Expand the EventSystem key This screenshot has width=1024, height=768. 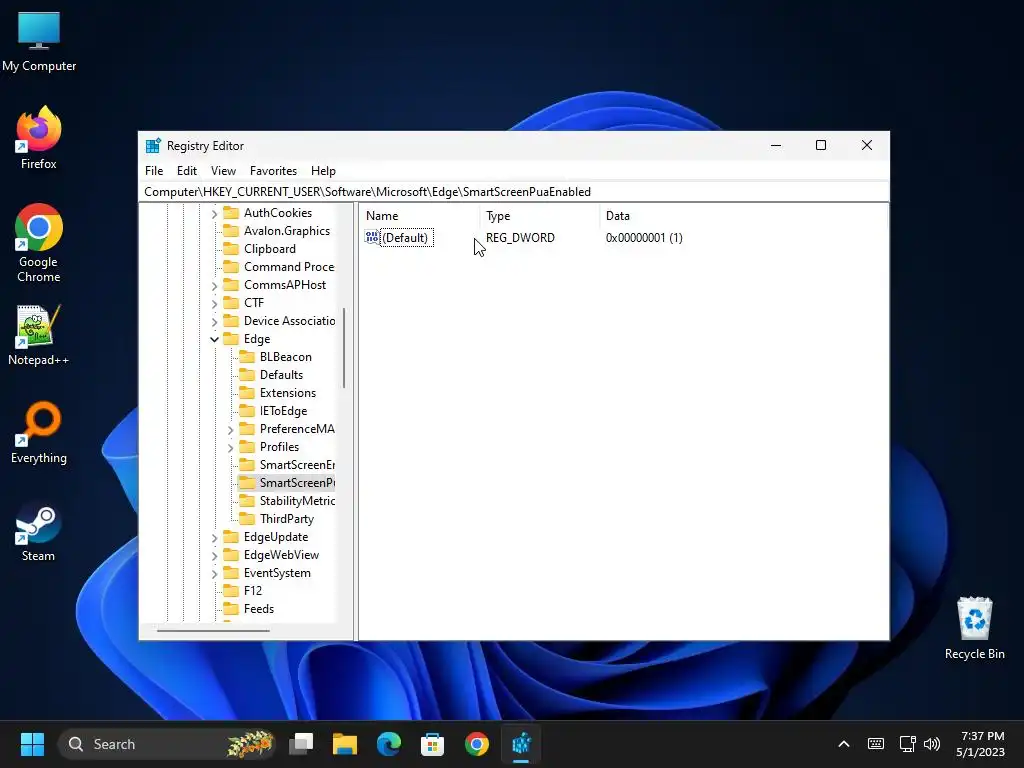pos(214,573)
